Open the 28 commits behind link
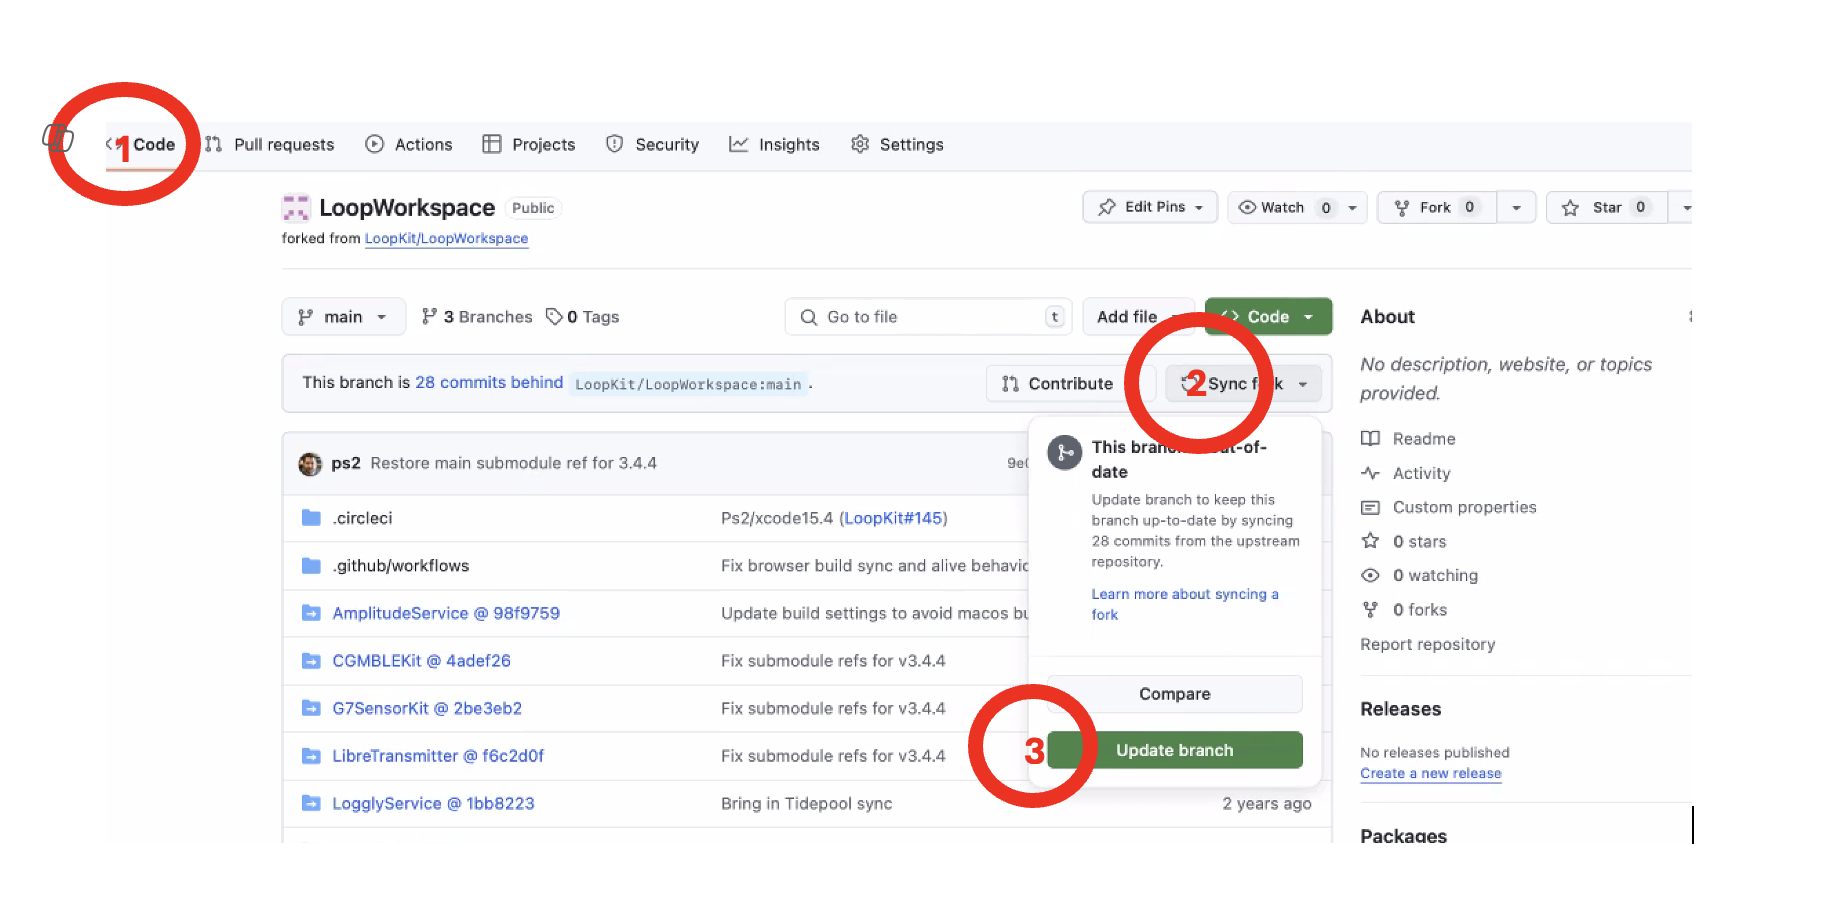This screenshot has height=918, width=1840. [x=489, y=382]
